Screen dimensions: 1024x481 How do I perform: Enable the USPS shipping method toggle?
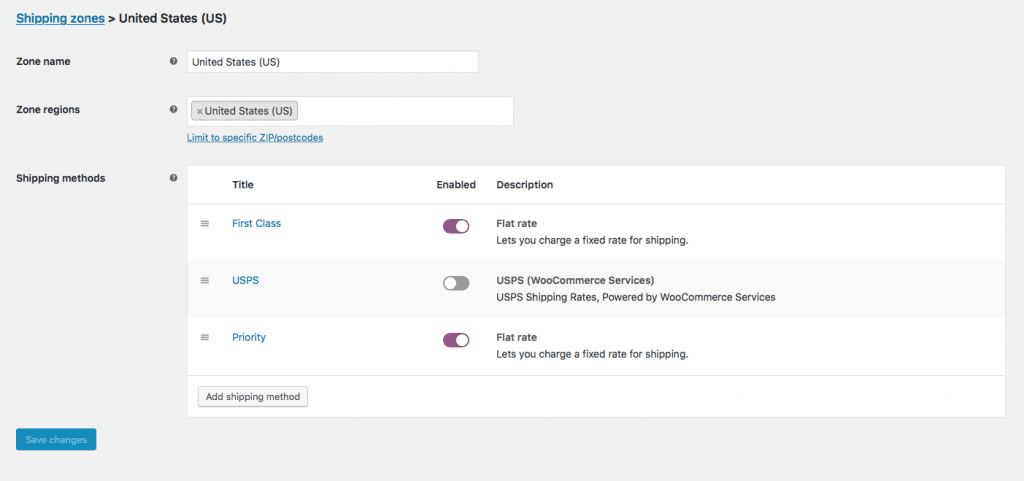click(x=456, y=283)
